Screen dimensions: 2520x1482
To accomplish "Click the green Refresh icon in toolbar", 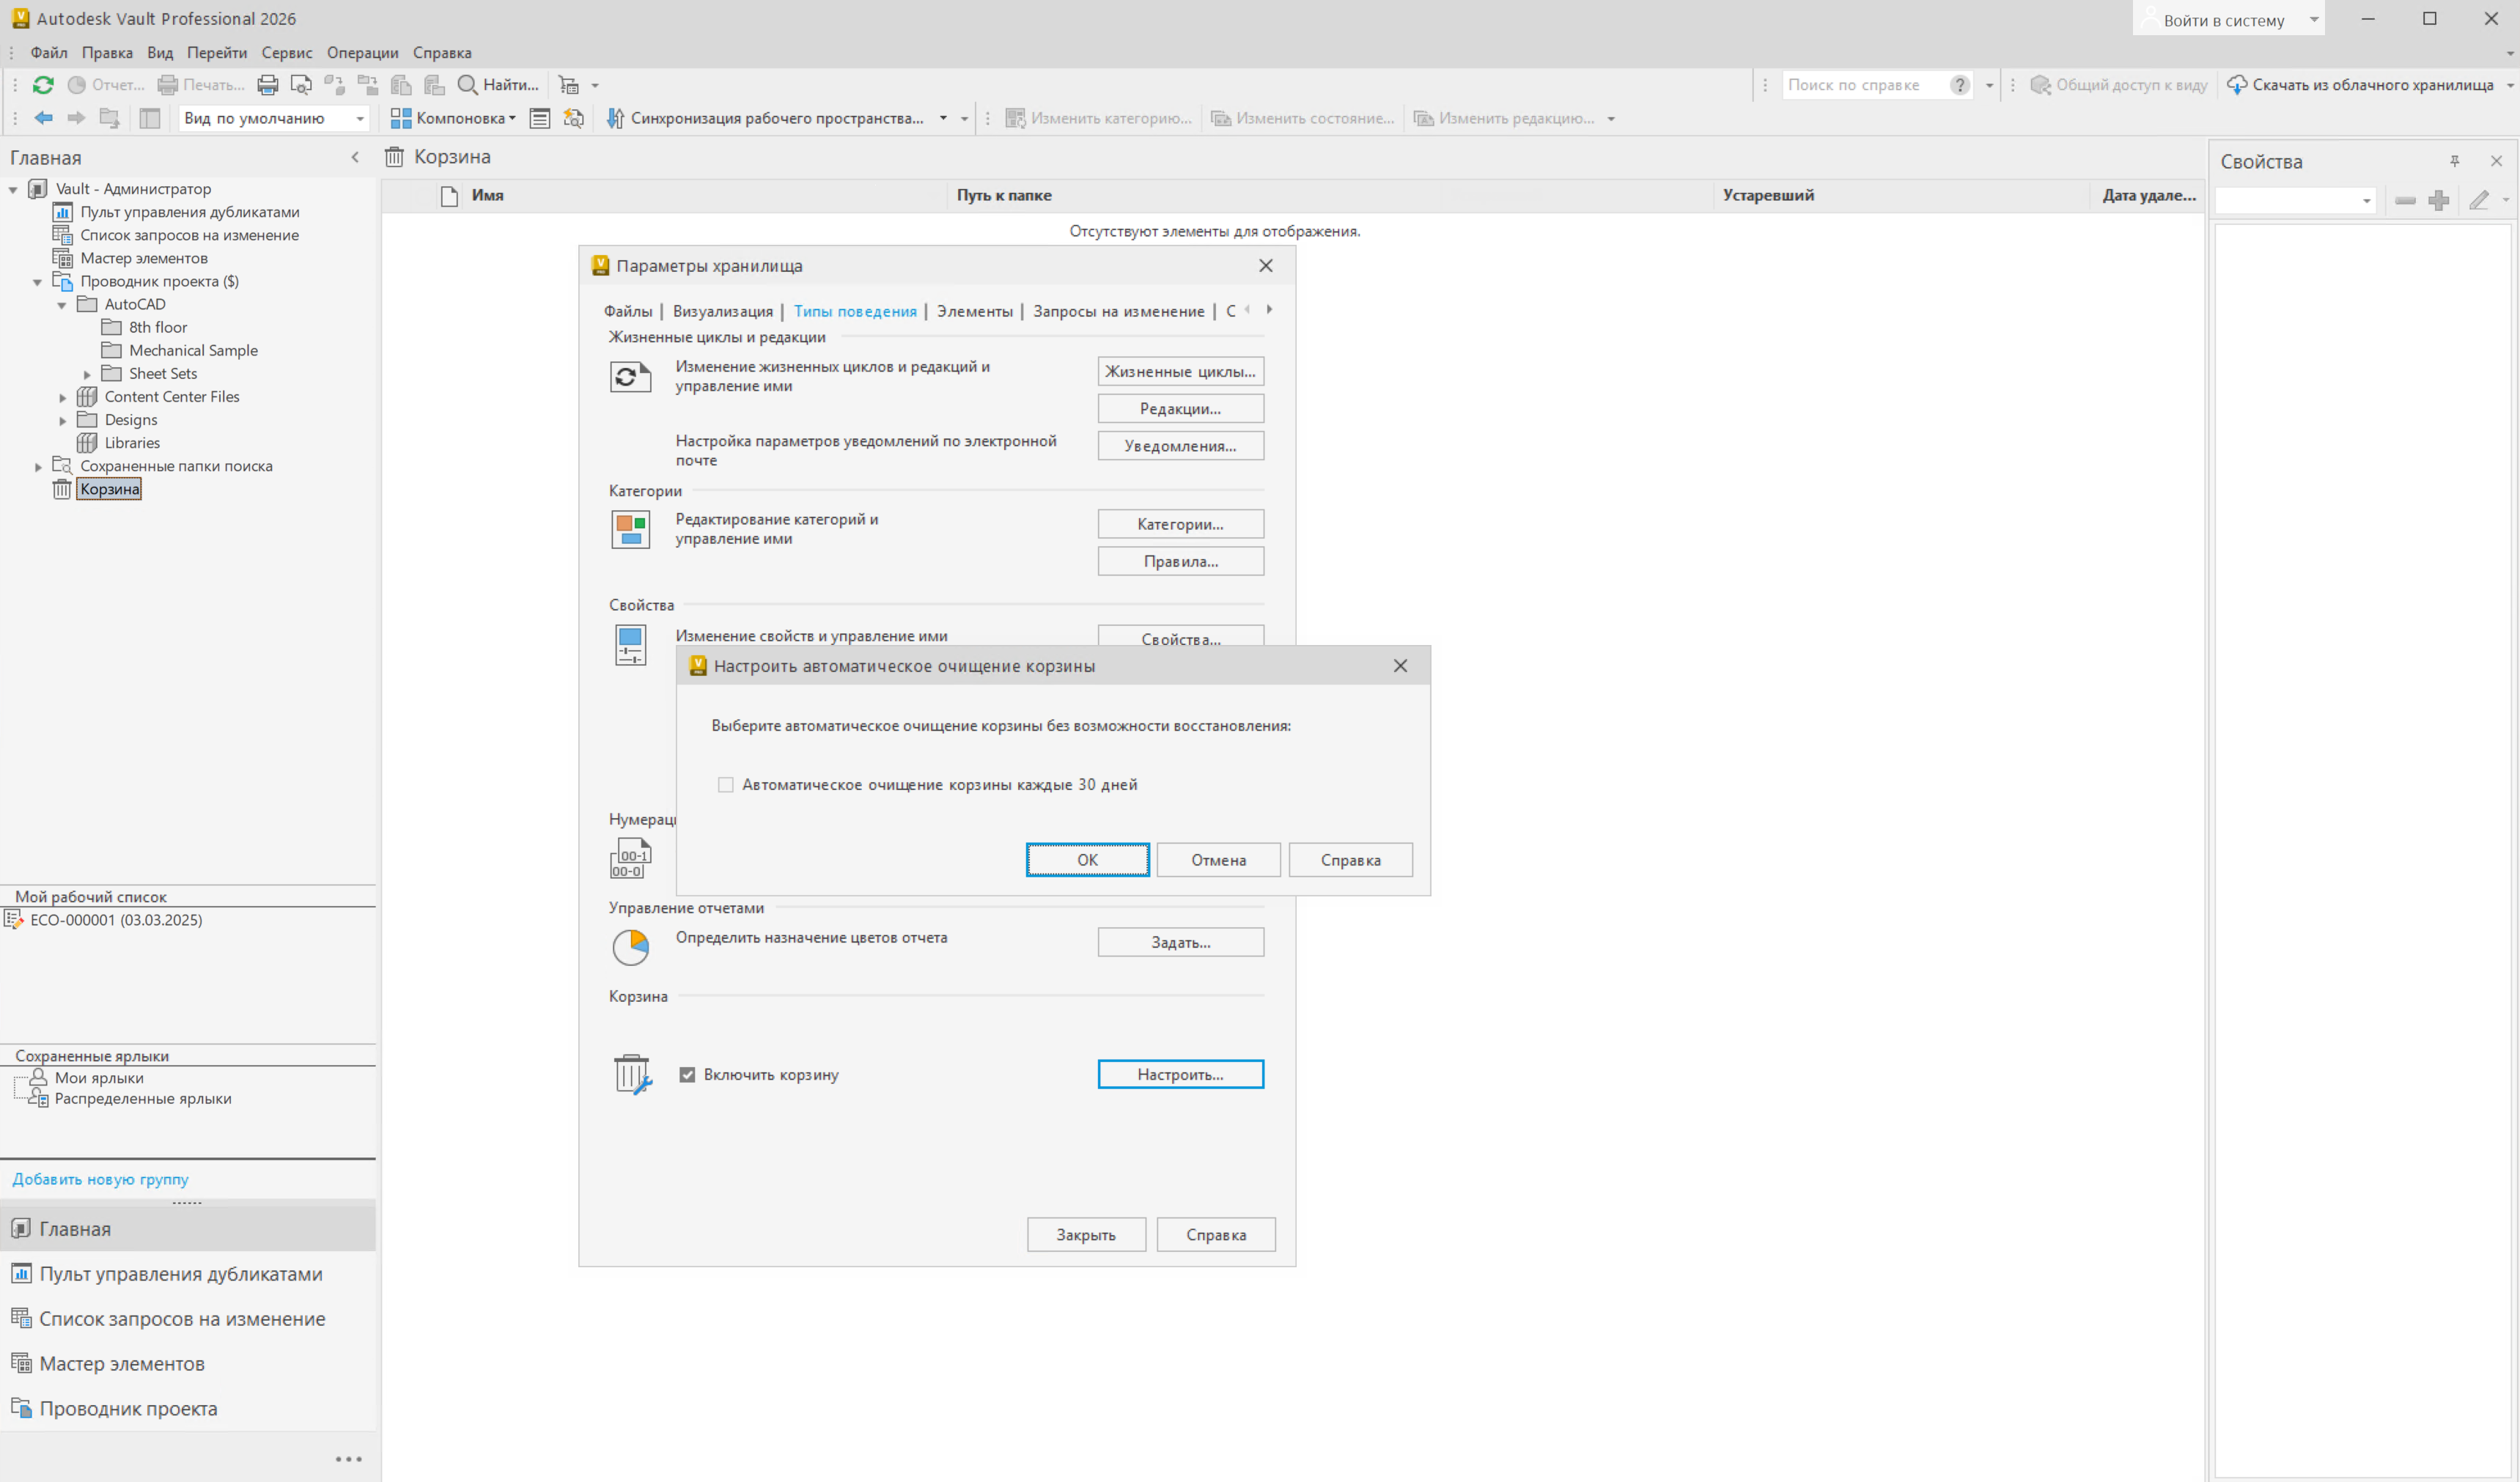I will coord(43,85).
